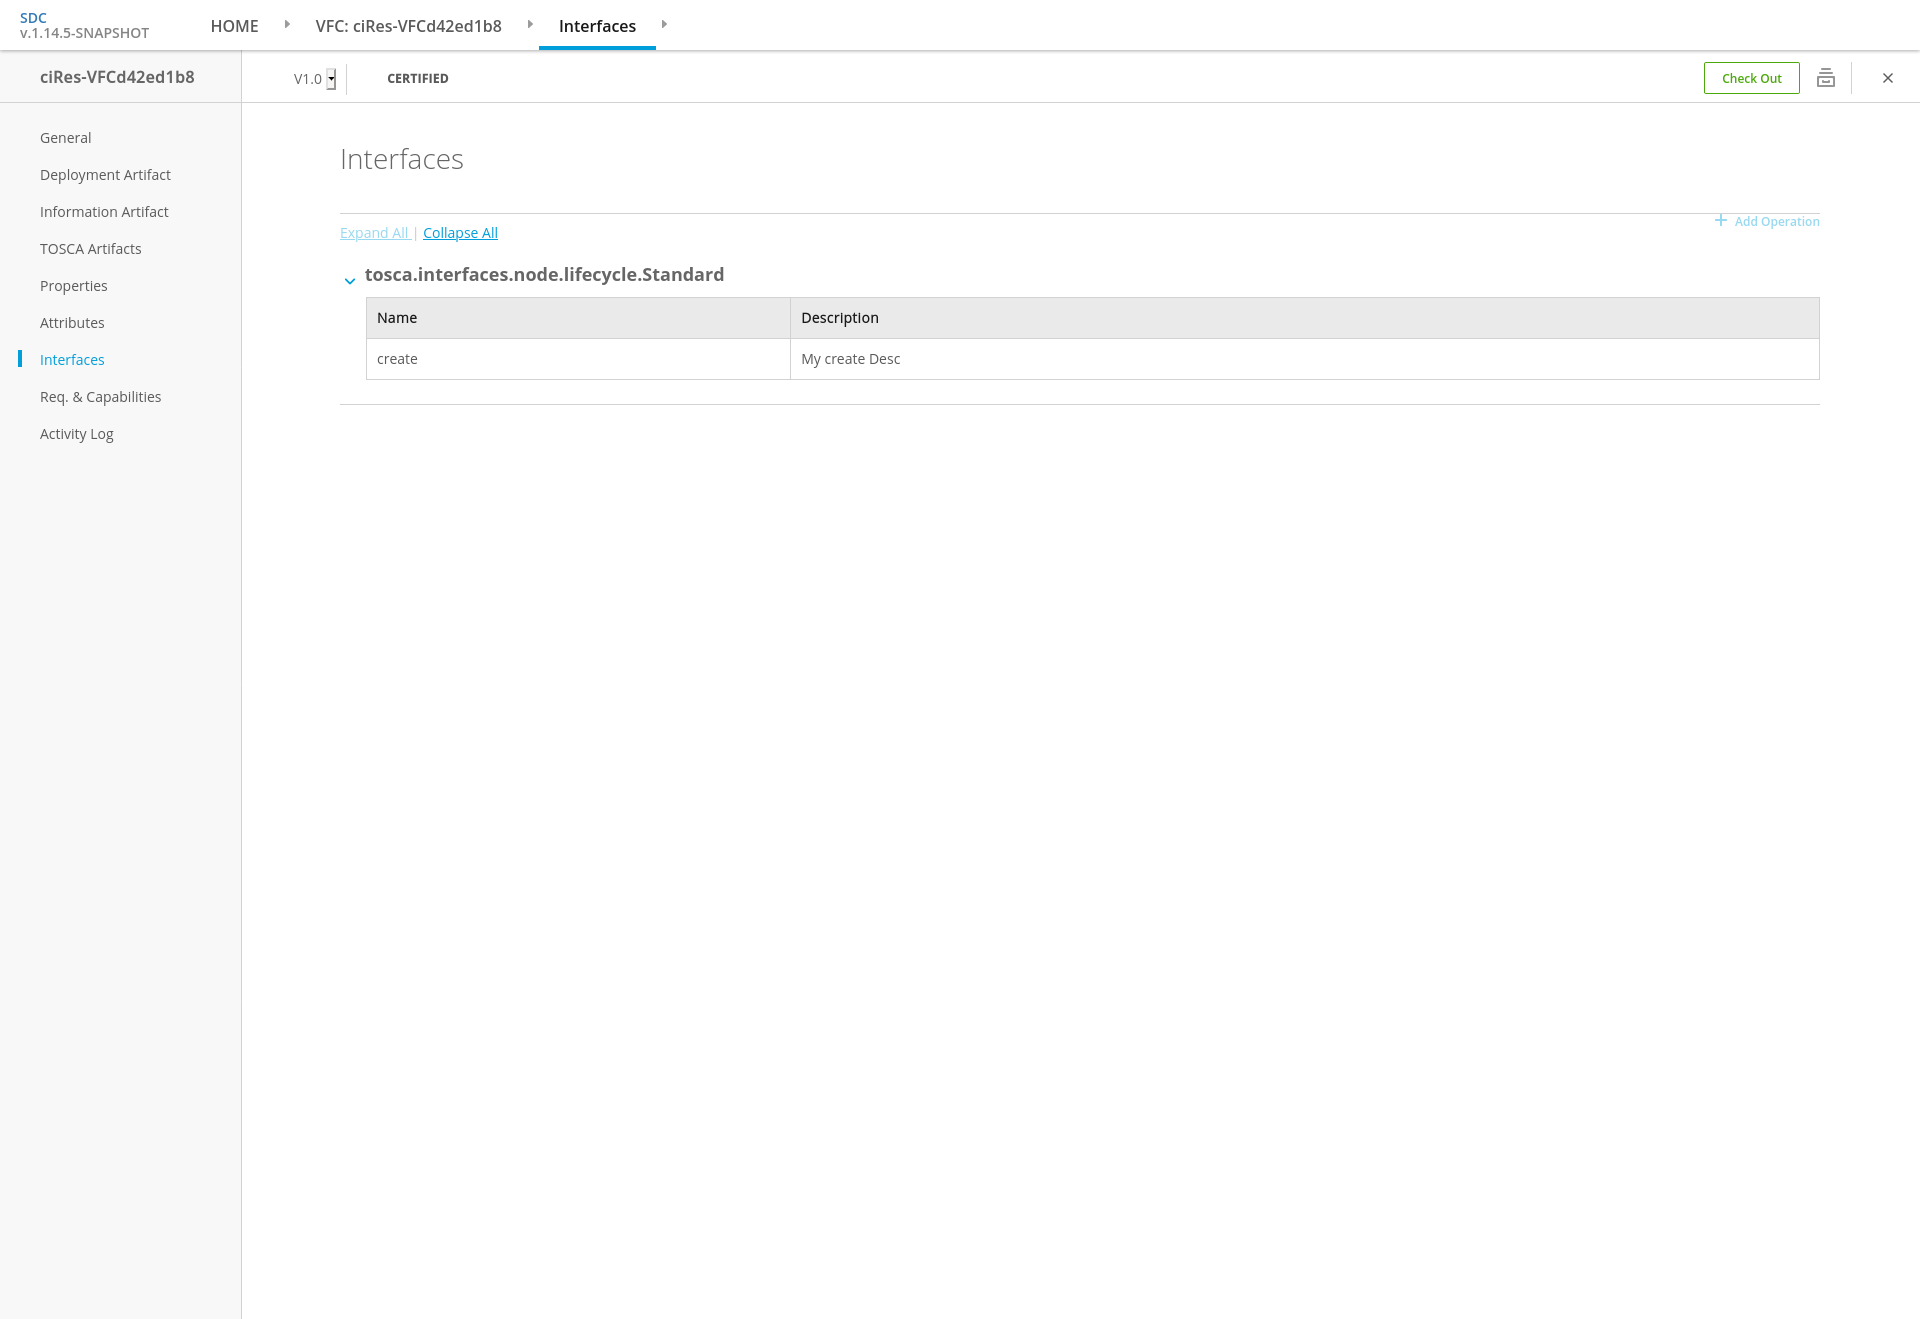Image resolution: width=1920 pixels, height=1319 pixels.
Task: Open VFC: ciRes-VFCd42ed1b8 breadcrumb
Action: [408, 26]
